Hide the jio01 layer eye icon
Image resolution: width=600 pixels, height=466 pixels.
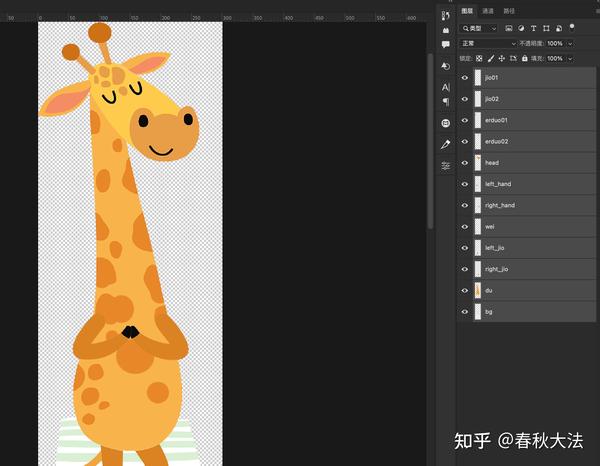tap(465, 78)
